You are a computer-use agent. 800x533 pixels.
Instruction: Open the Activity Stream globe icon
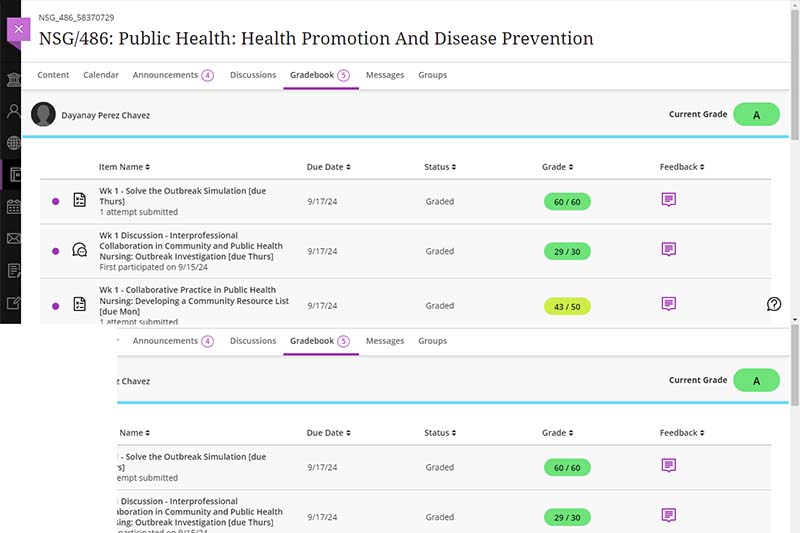(x=13, y=143)
